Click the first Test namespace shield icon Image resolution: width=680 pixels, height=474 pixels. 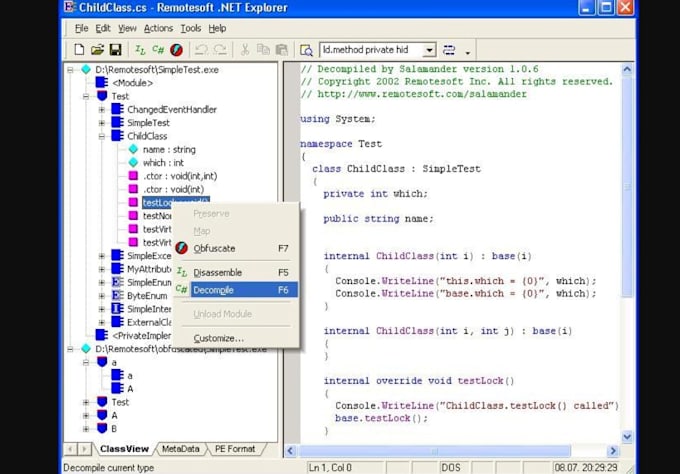102,96
